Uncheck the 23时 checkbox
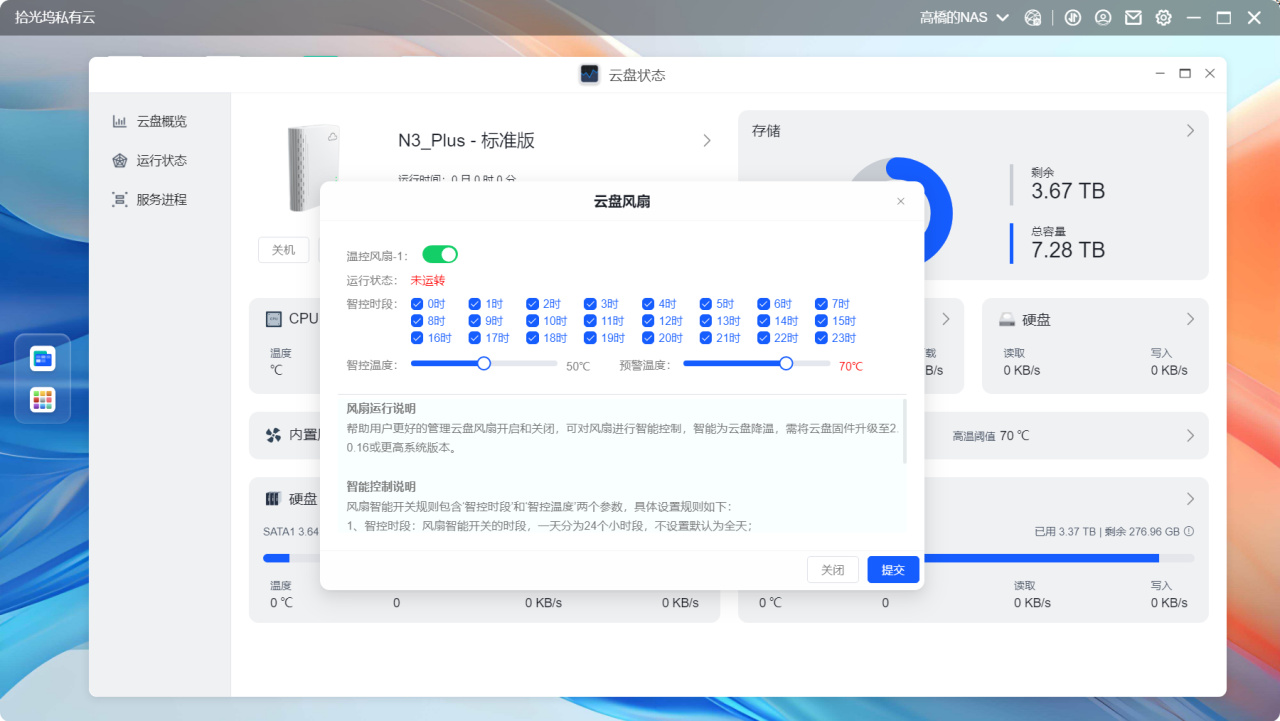This screenshot has width=1280, height=721. click(822, 338)
